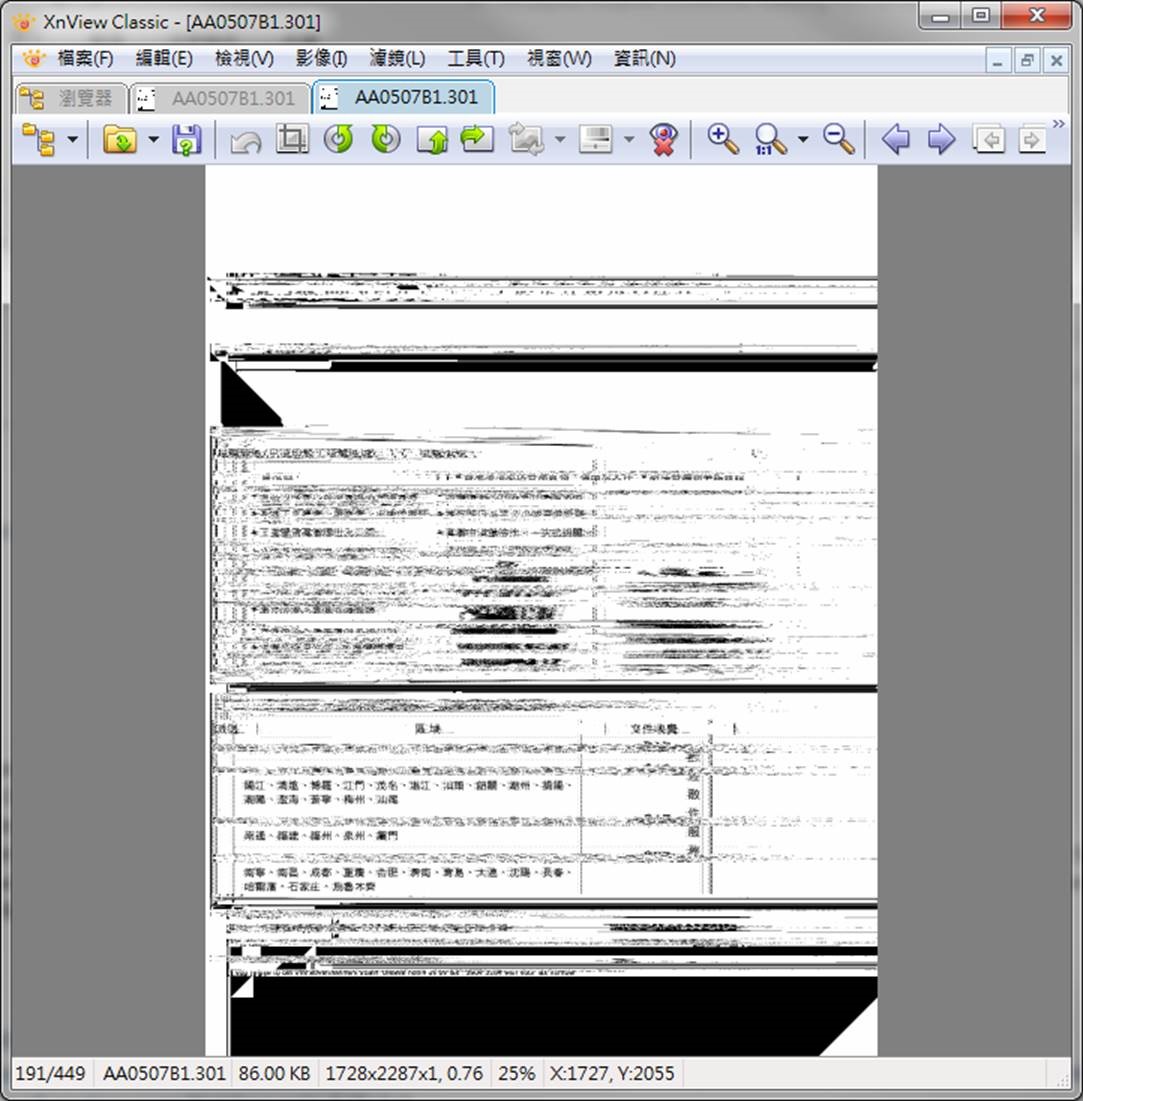The width and height of the screenshot is (1152, 1101).
Task: Expand the zoom options dropdown arrow
Action: (803, 139)
